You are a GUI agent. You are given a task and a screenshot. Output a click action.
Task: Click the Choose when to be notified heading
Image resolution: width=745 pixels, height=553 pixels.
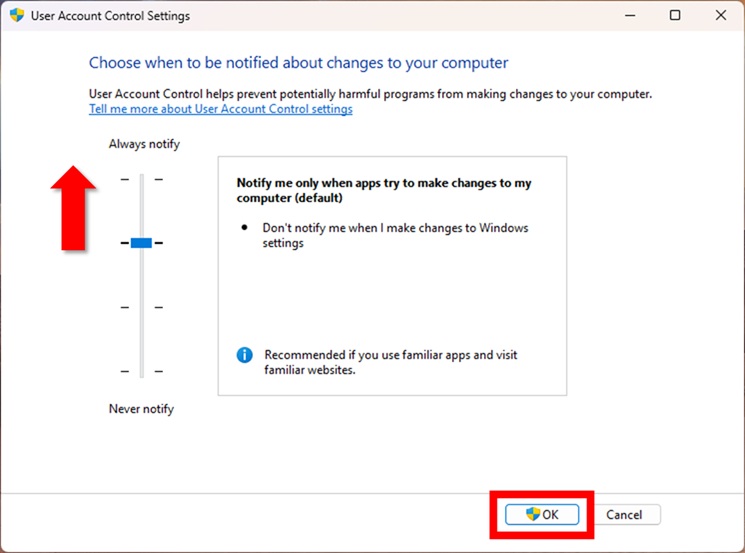tap(298, 62)
